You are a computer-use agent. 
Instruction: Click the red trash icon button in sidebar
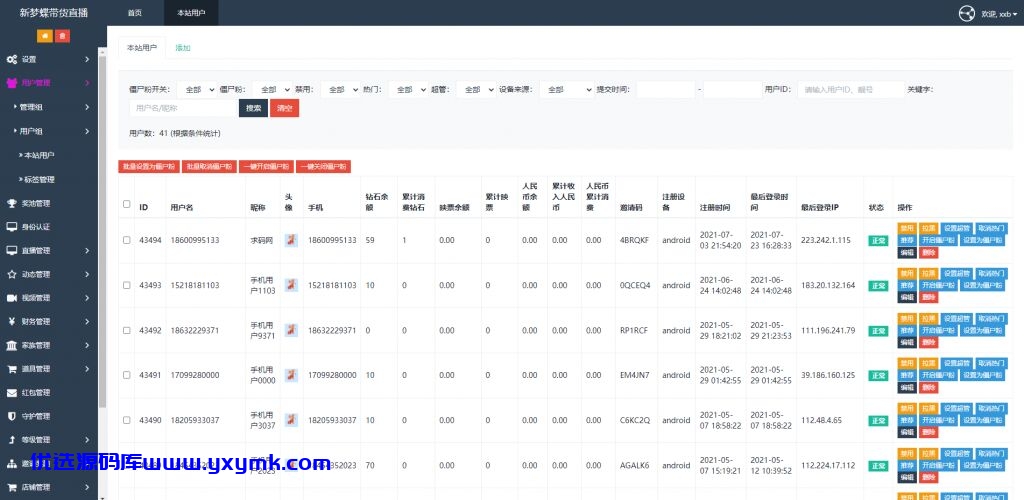(x=62, y=37)
